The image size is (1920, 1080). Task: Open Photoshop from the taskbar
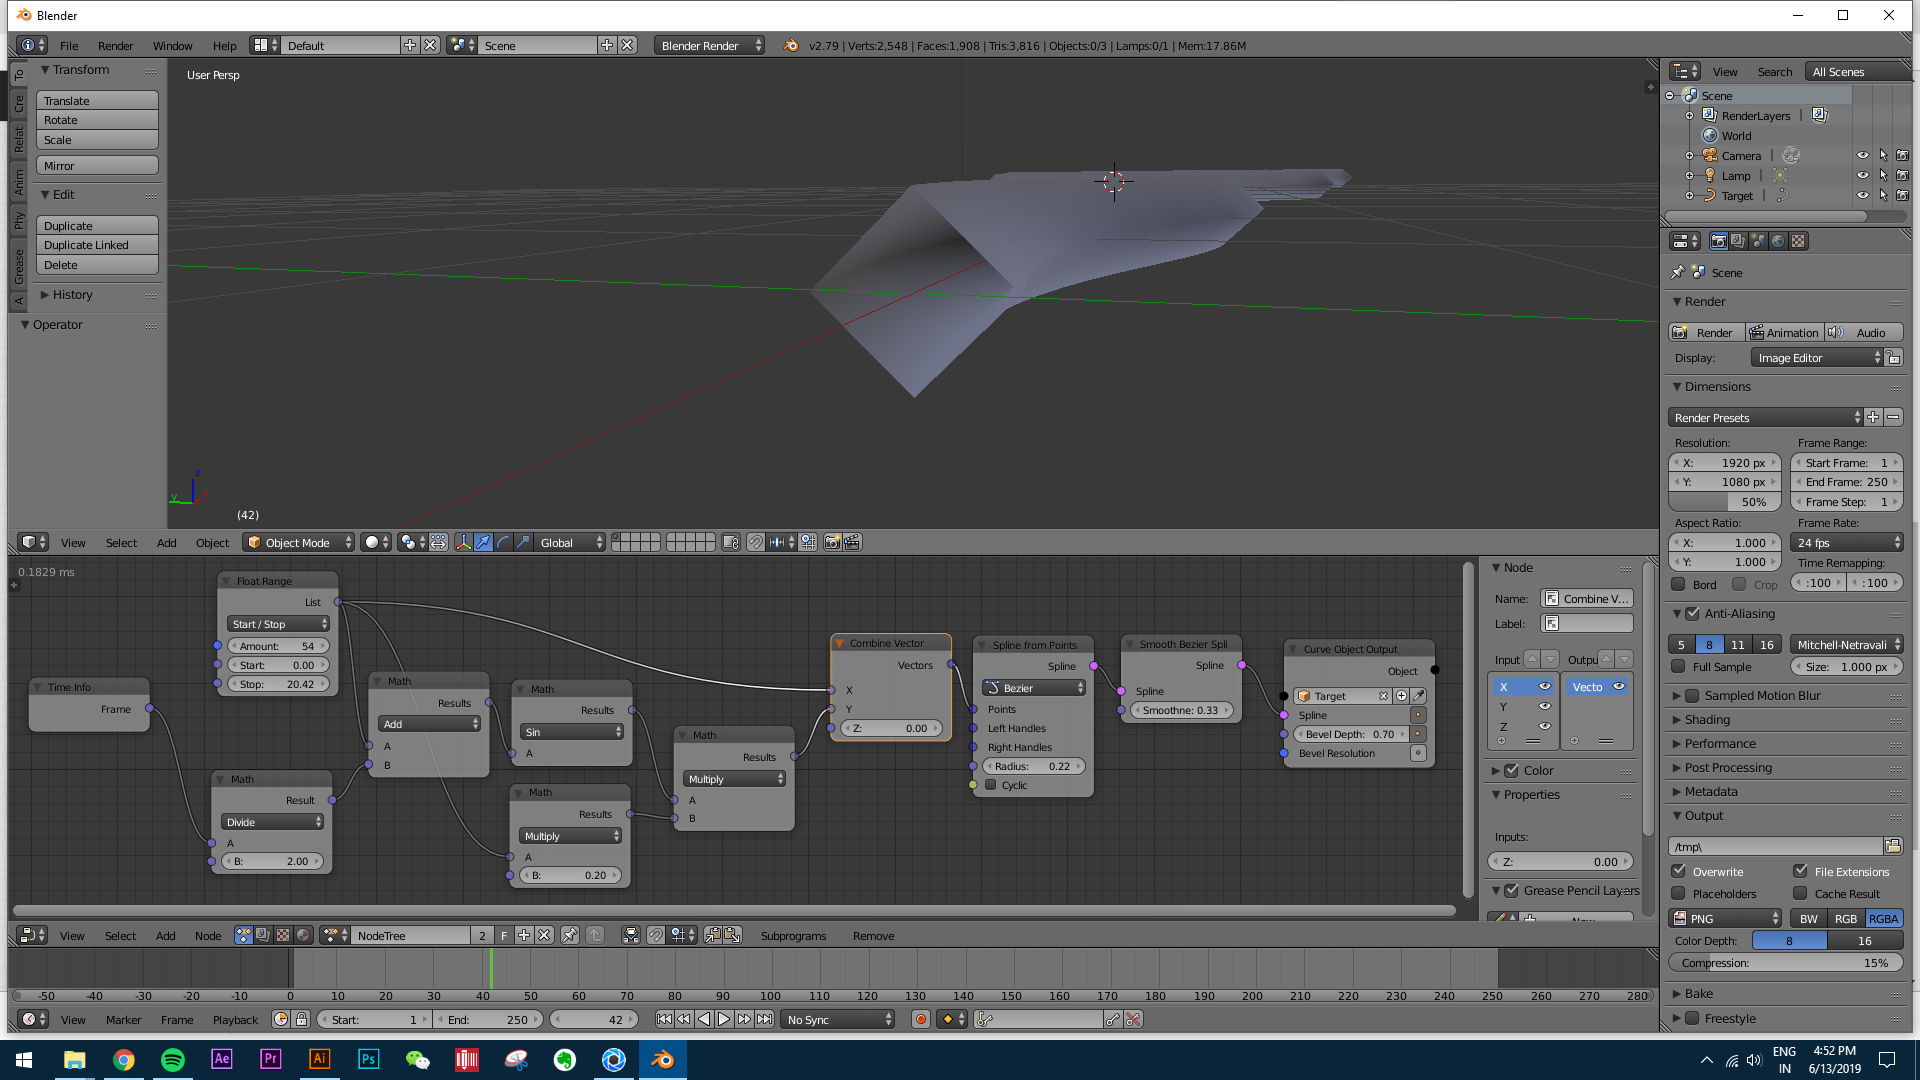(x=369, y=1060)
